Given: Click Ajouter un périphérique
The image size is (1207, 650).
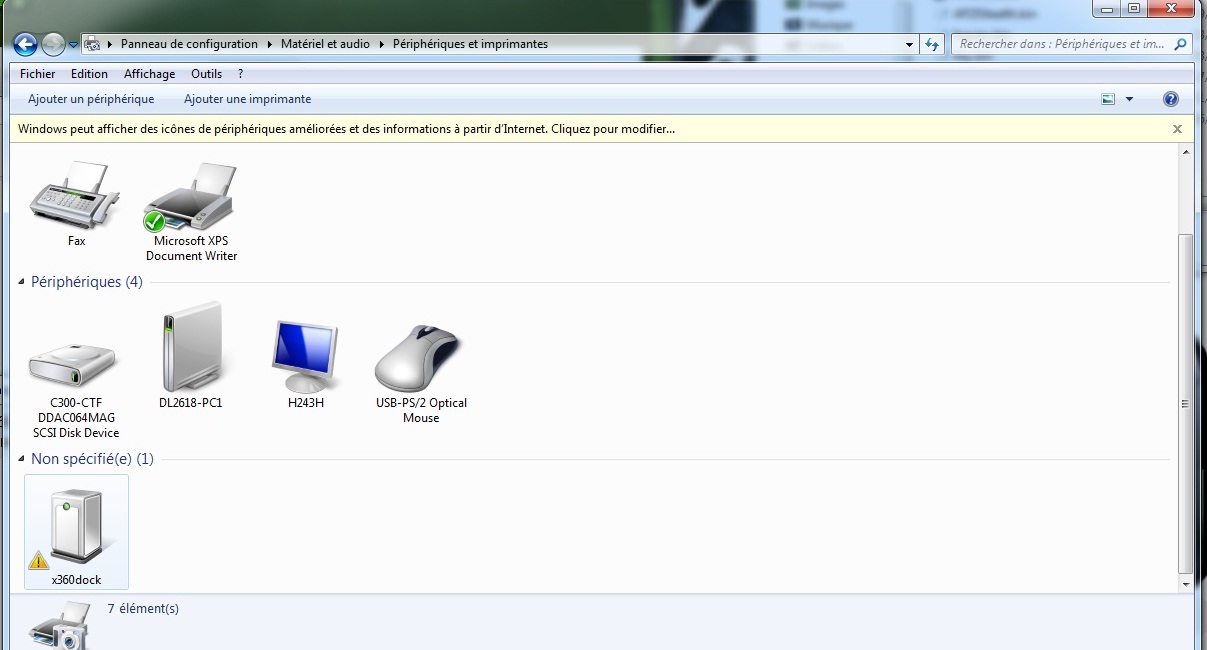Looking at the screenshot, I should click(x=91, y=99).
